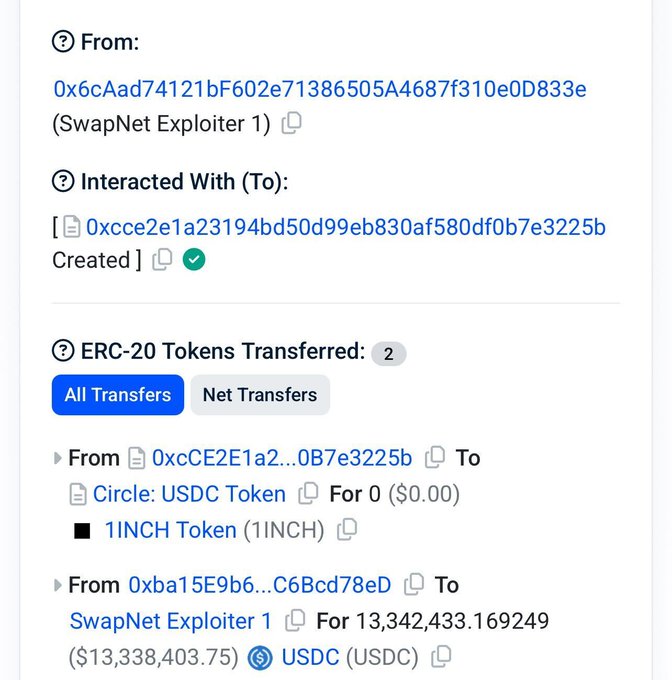Copy the 1INCH Token address
This screenshot has width=672, height=680.
pos(347,530)
